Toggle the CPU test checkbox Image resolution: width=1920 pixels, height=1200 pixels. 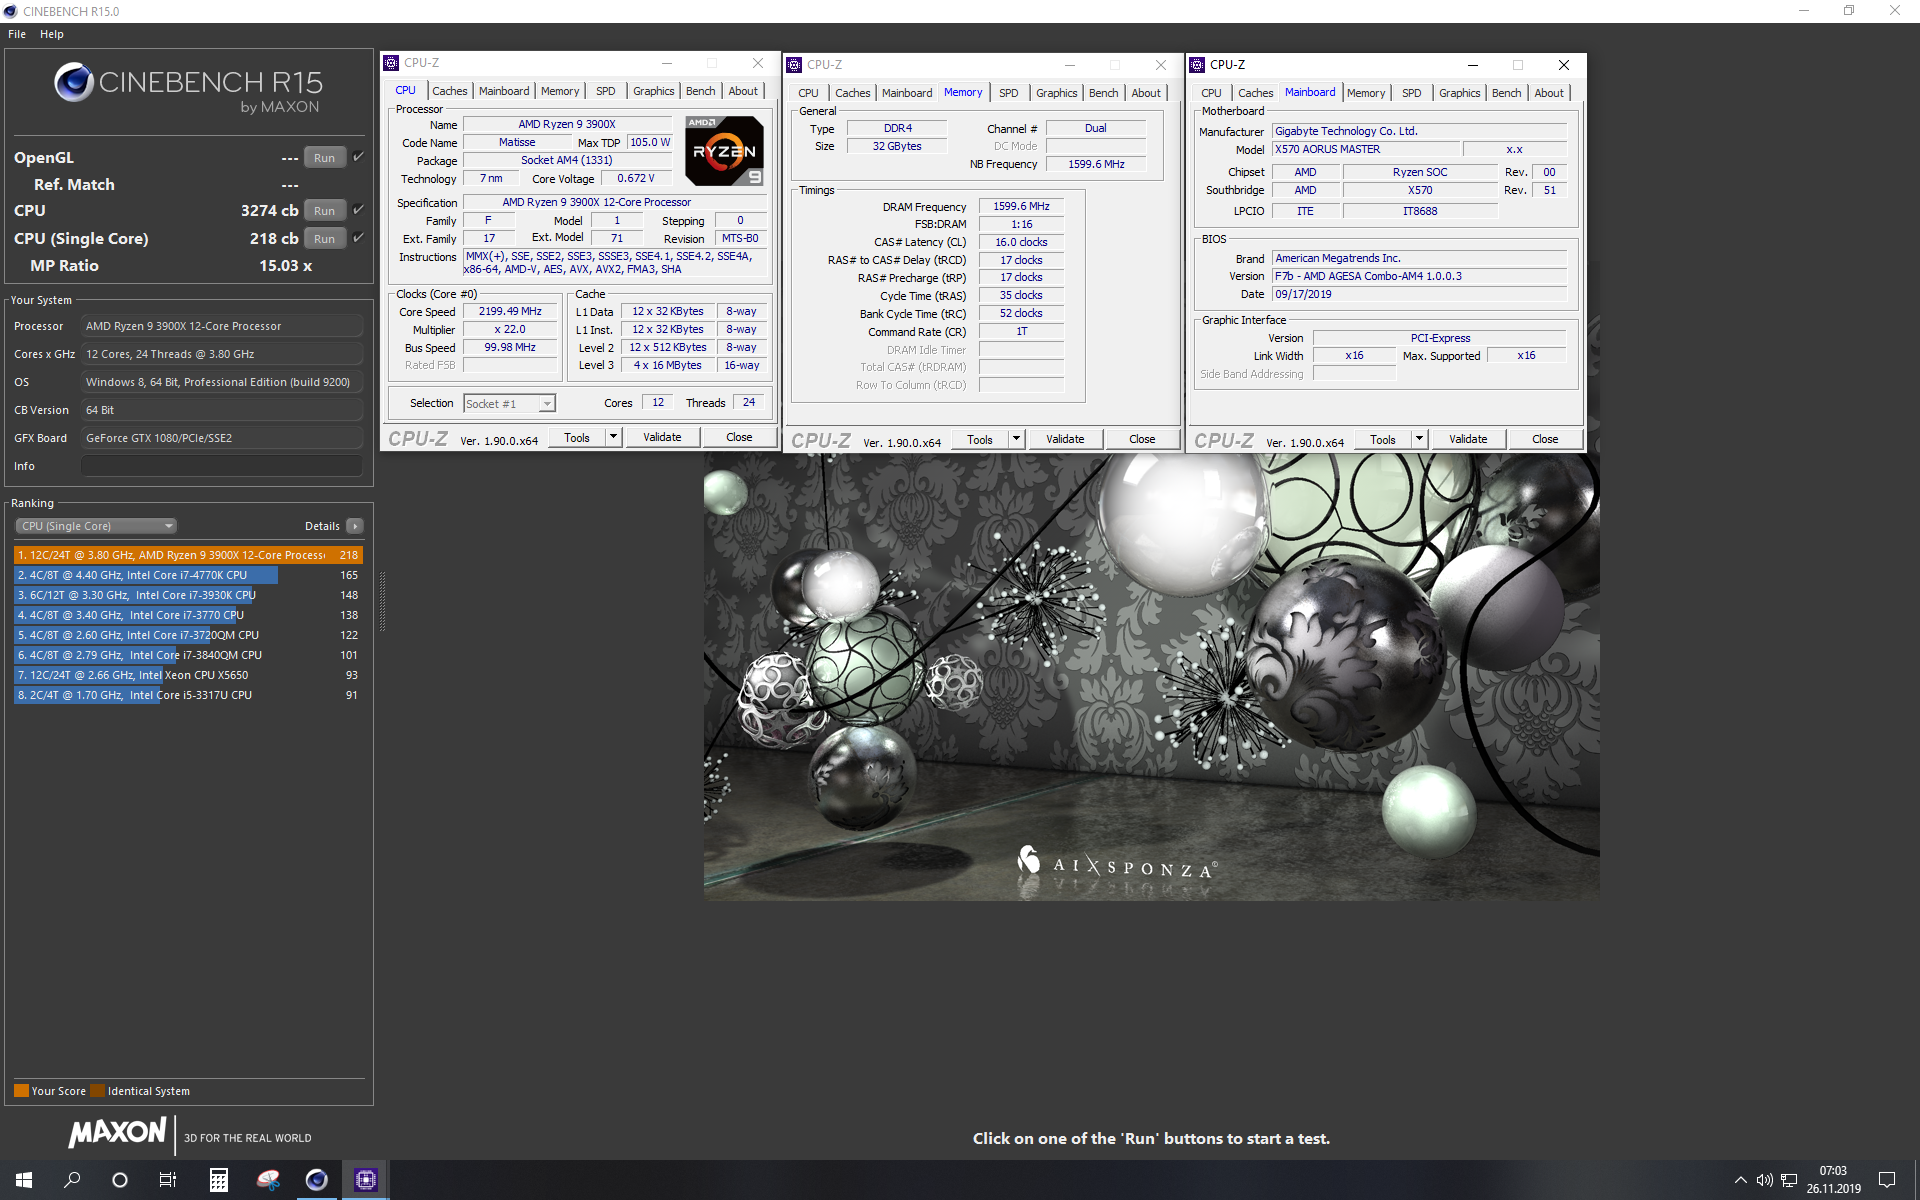[x=358, y=210]
